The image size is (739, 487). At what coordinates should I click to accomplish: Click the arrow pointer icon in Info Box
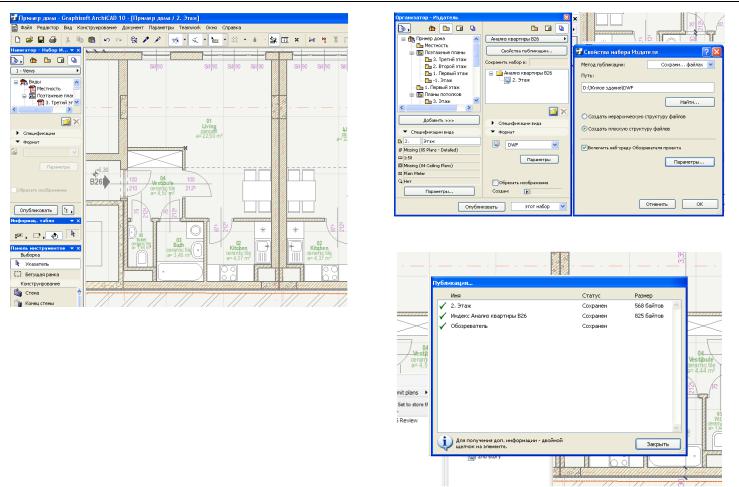[x=73, y=234]
